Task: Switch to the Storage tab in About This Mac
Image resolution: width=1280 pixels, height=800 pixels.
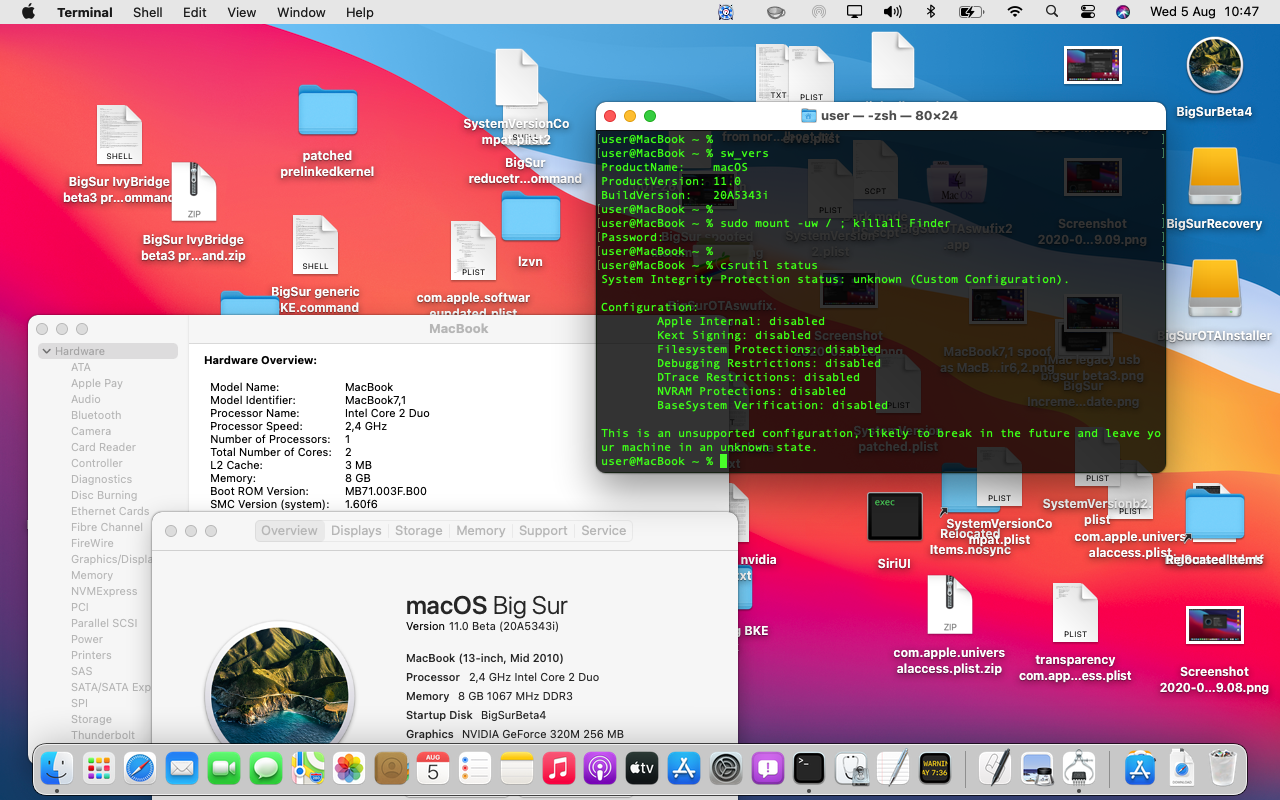Action: click(418, 531)
